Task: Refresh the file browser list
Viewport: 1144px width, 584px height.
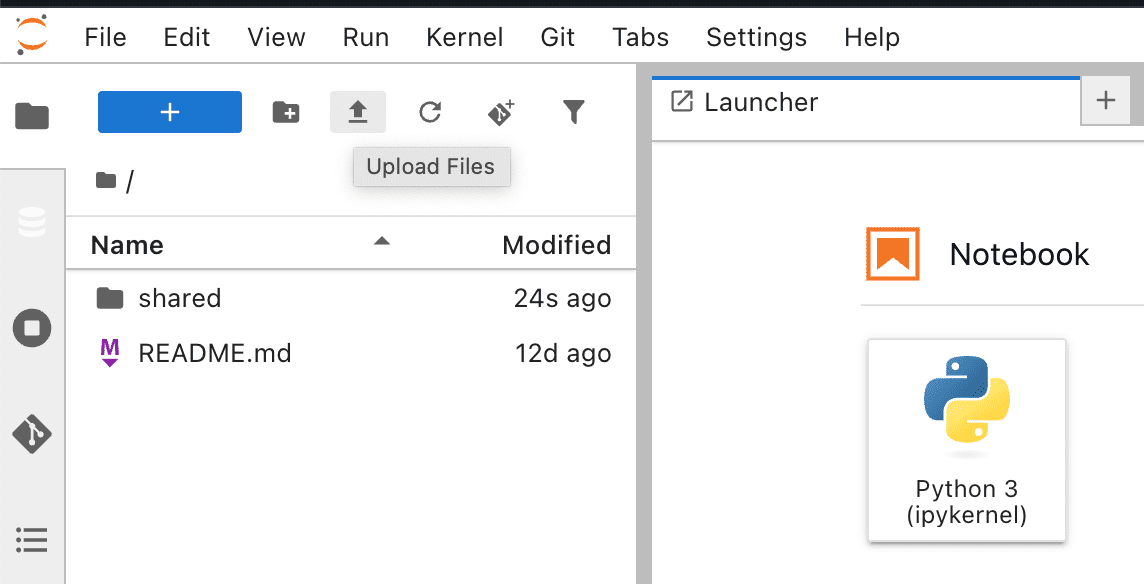Action: click(x=430, y=112)
